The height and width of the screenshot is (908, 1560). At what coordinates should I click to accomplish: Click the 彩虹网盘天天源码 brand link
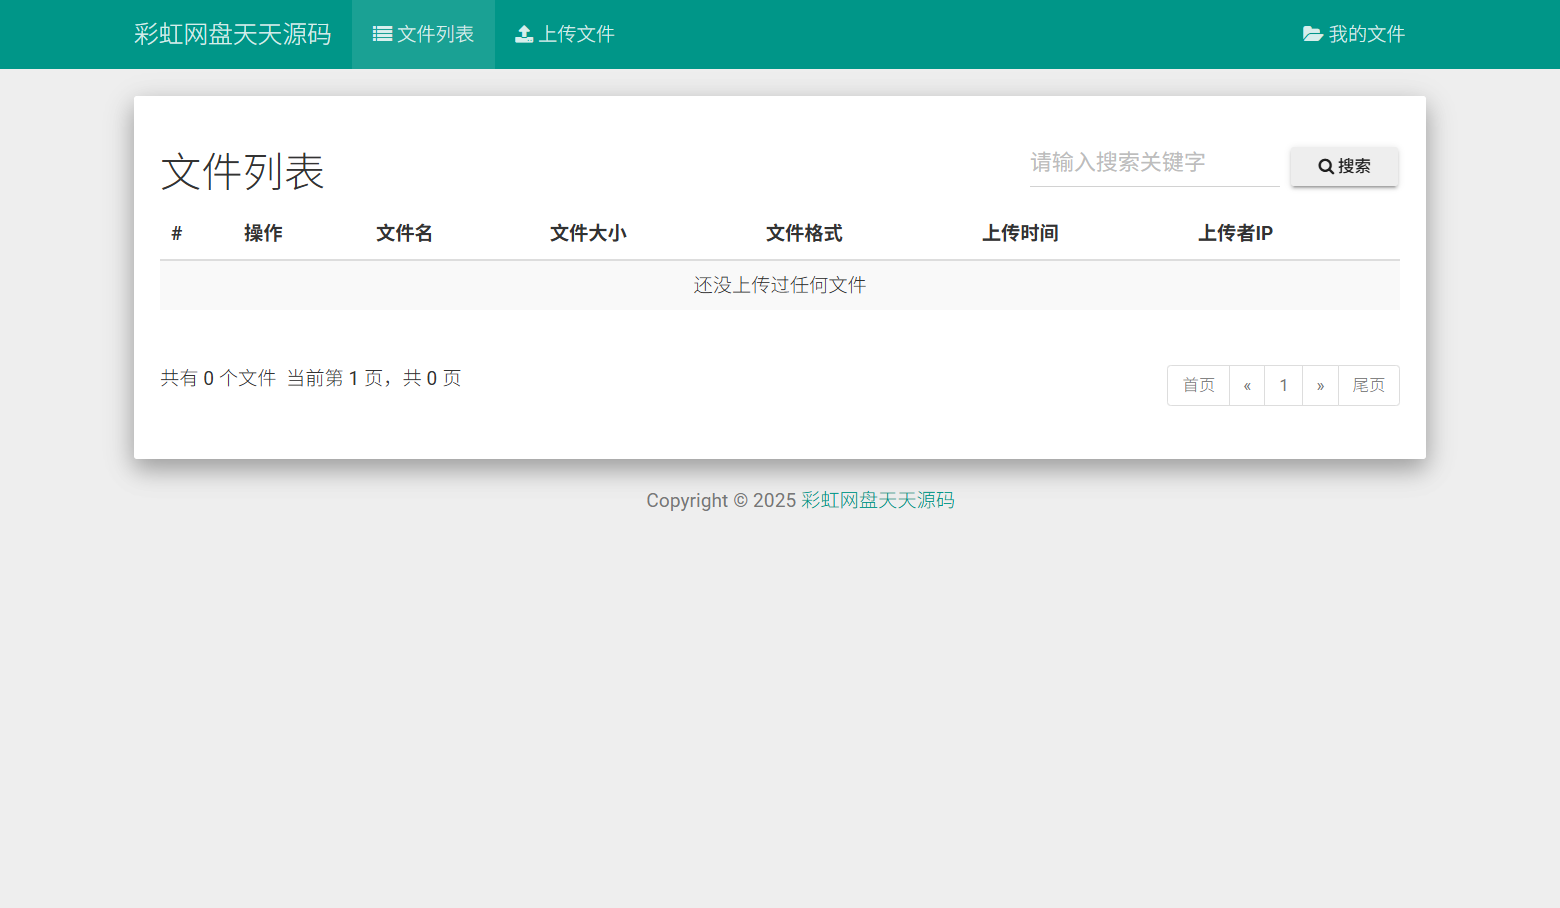[x=233, y=33]
